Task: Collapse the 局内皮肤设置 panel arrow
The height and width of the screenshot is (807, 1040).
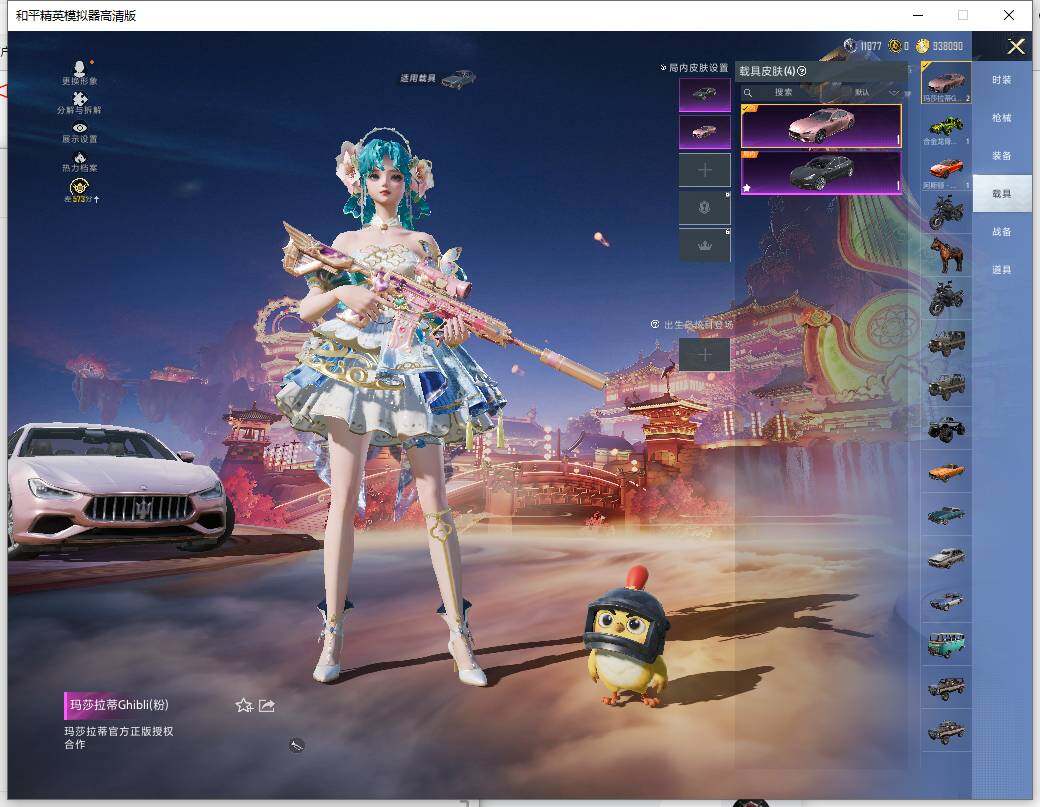Action: 663,68
